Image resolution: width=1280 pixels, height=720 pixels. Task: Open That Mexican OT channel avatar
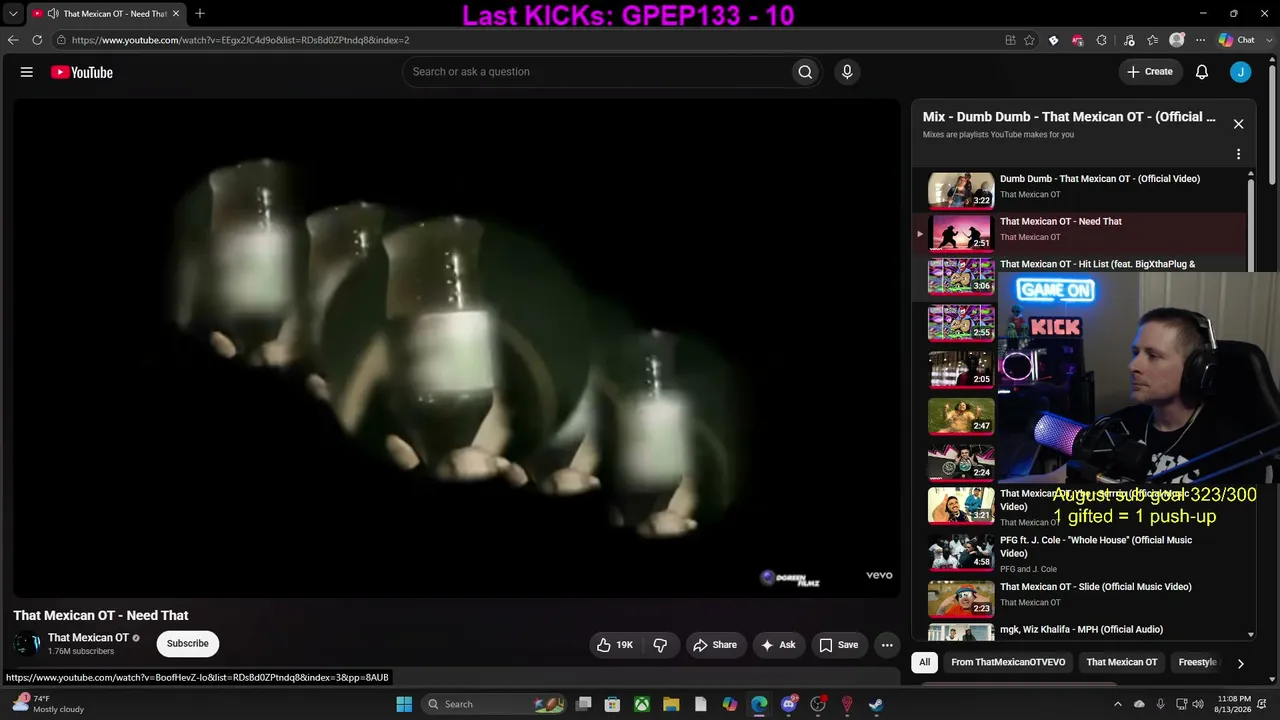[x=27, y=644]
